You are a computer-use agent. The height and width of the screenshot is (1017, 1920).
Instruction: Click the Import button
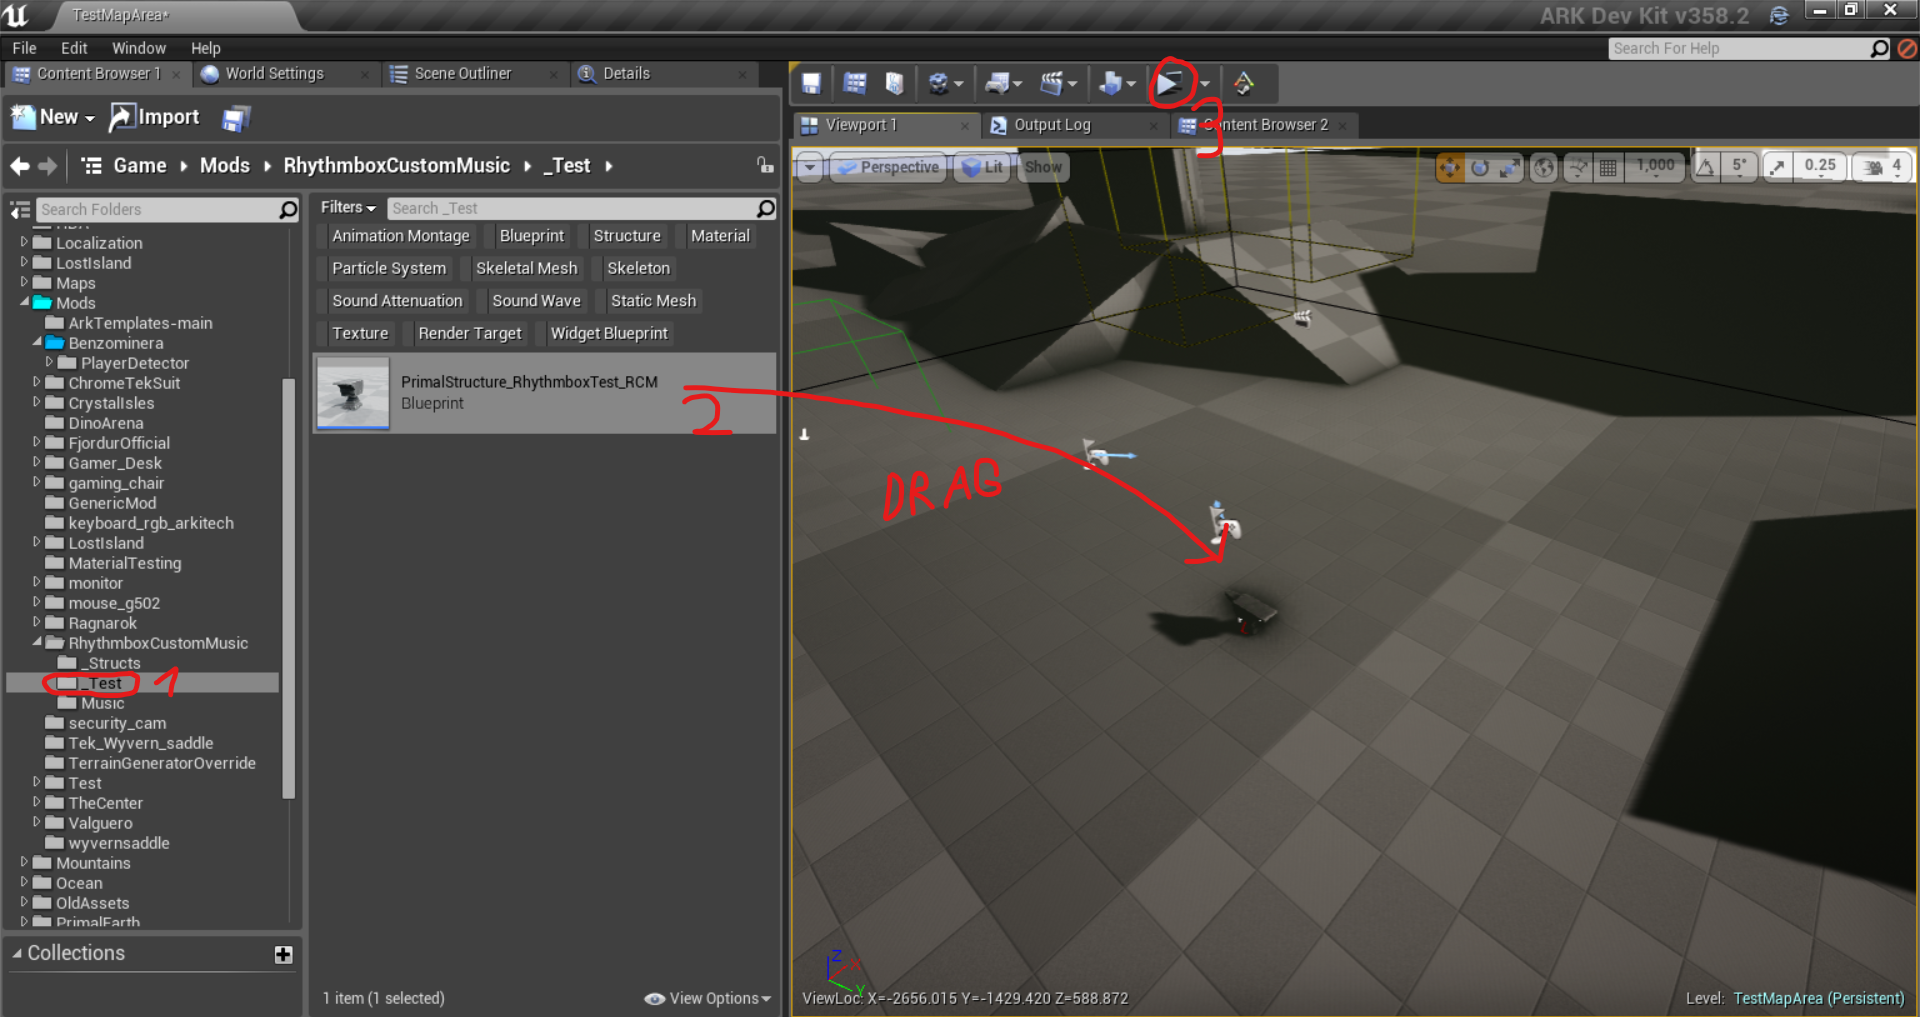pyautogui.click(x=154, y=118)
